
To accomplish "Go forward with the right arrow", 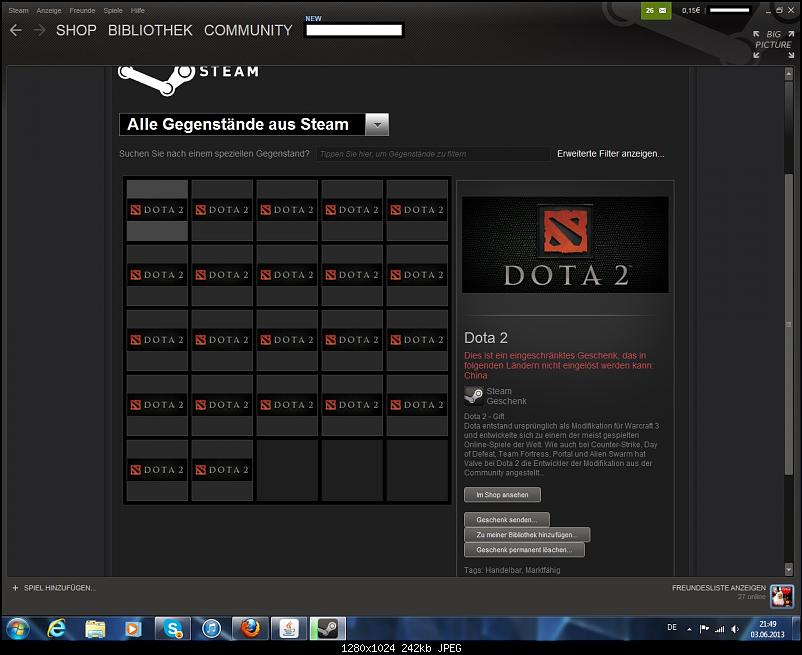I will [x=39, y=30].
